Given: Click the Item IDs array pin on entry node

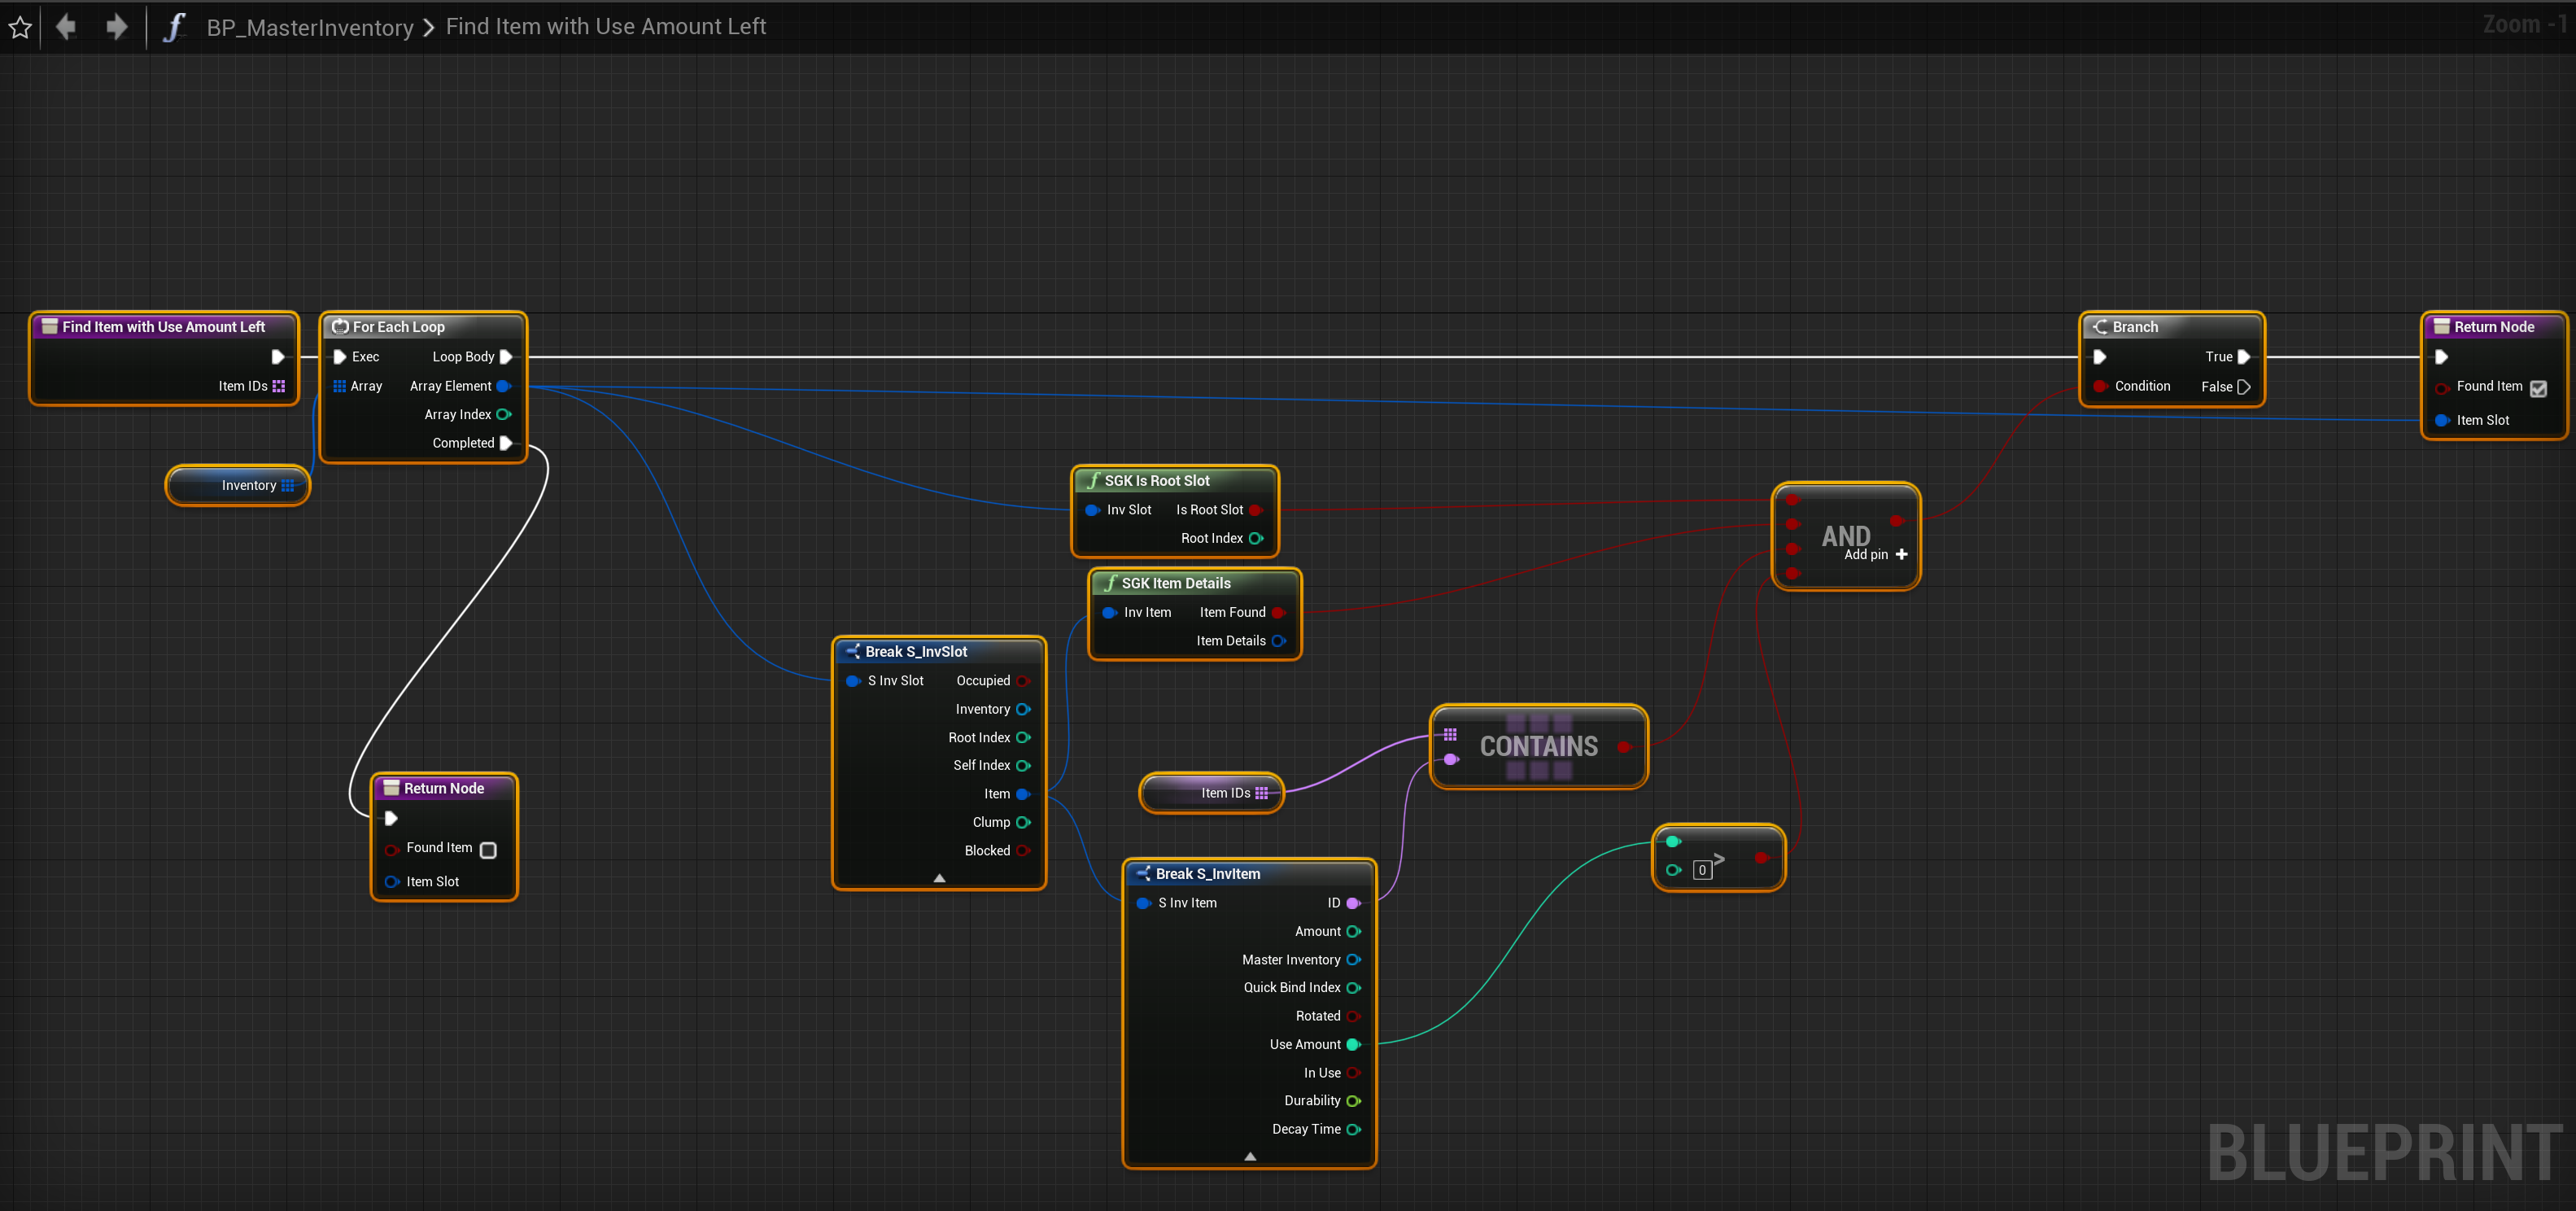Looking at the screenshot, I should (279, 386).
